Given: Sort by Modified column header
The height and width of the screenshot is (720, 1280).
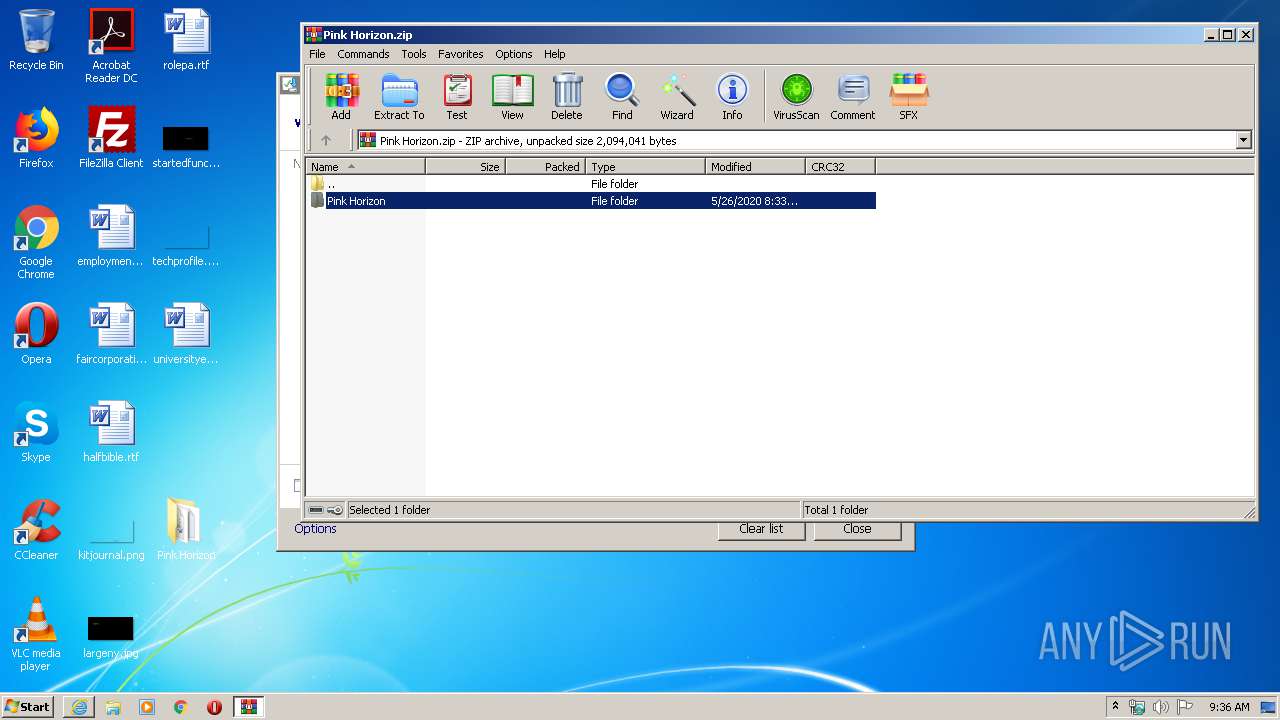Looking at the screenshot, I should (x=756, y=167).
